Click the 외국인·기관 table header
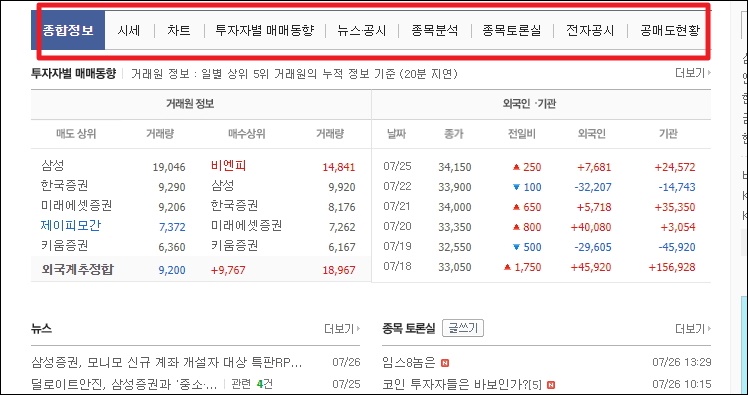This screenshot has height=395, width=748. [529, 104]
